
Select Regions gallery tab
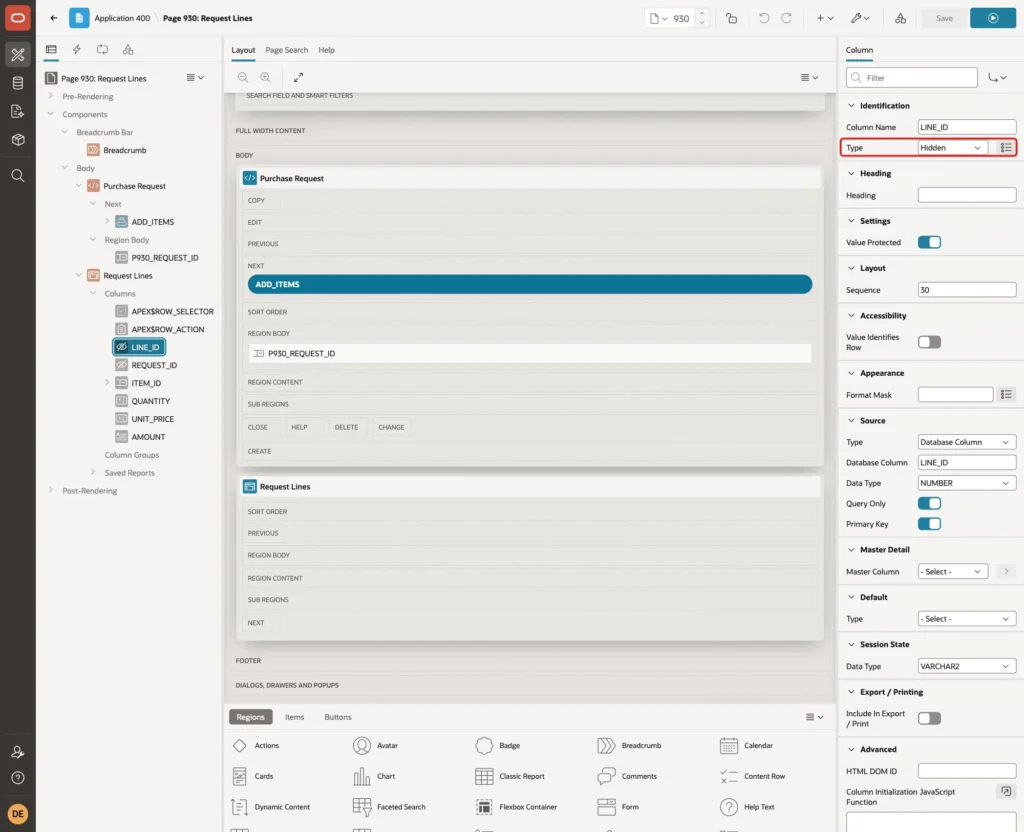250,717
